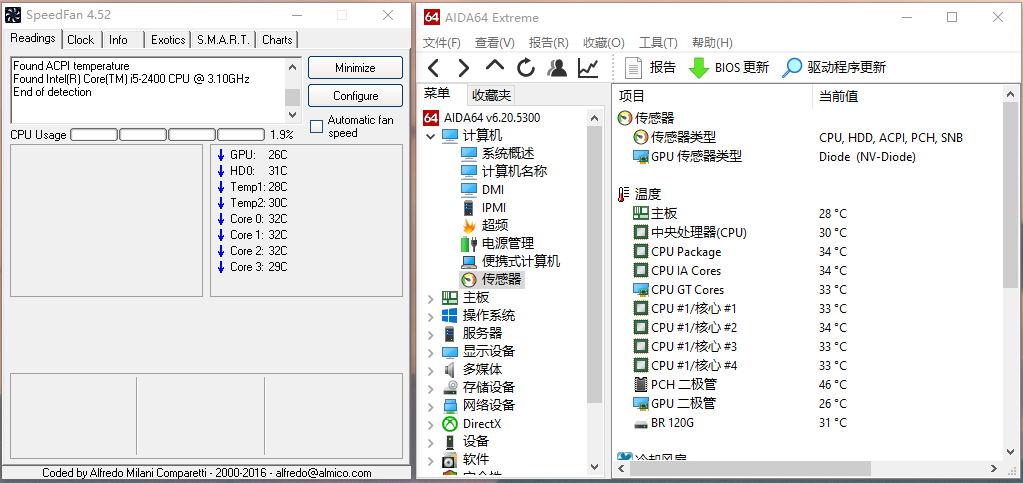
Task: Click the SpeedFan Configure button
Action: pos(355,96)
